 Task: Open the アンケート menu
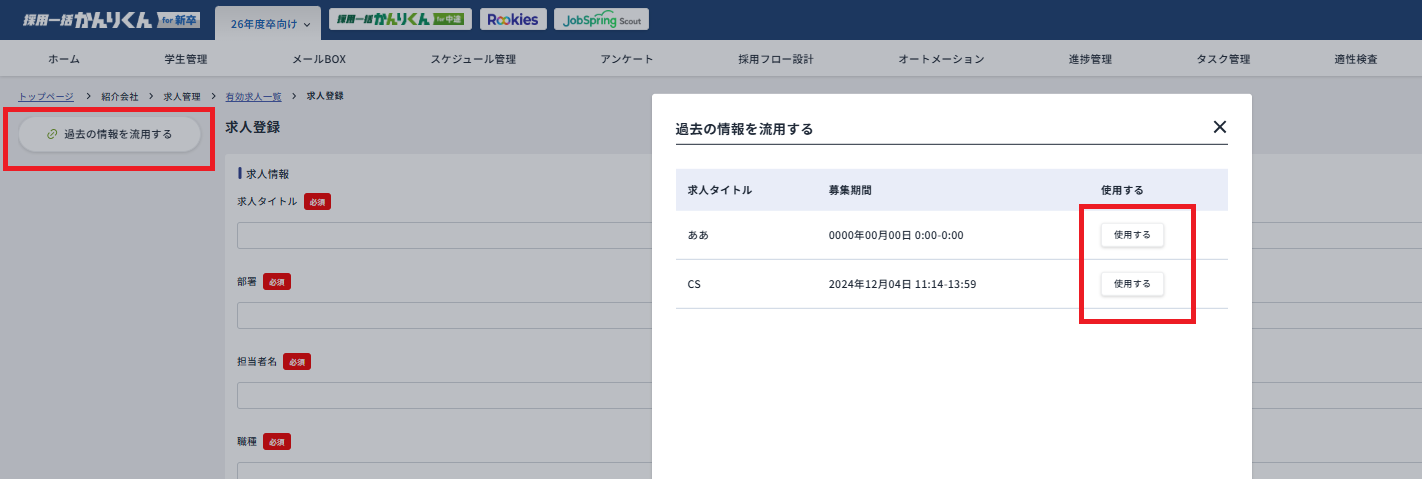tap(627, 59)
